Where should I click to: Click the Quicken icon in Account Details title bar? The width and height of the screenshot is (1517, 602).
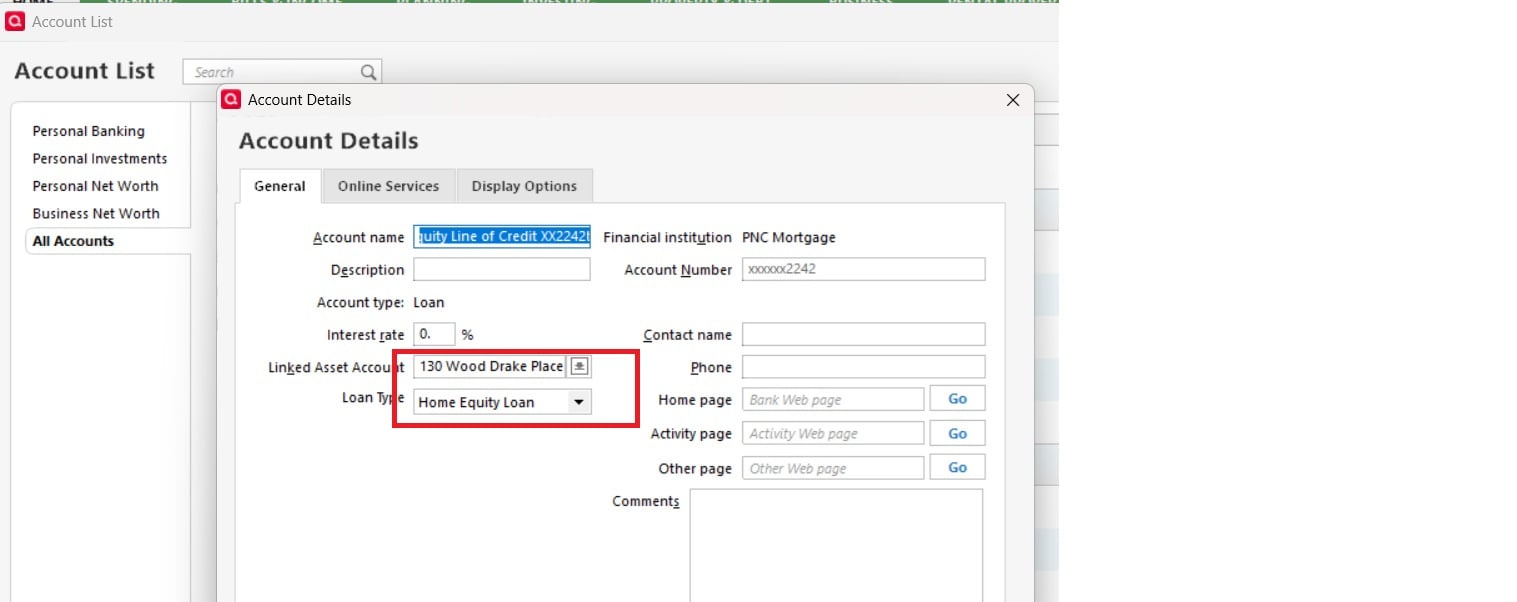point(231,99)
